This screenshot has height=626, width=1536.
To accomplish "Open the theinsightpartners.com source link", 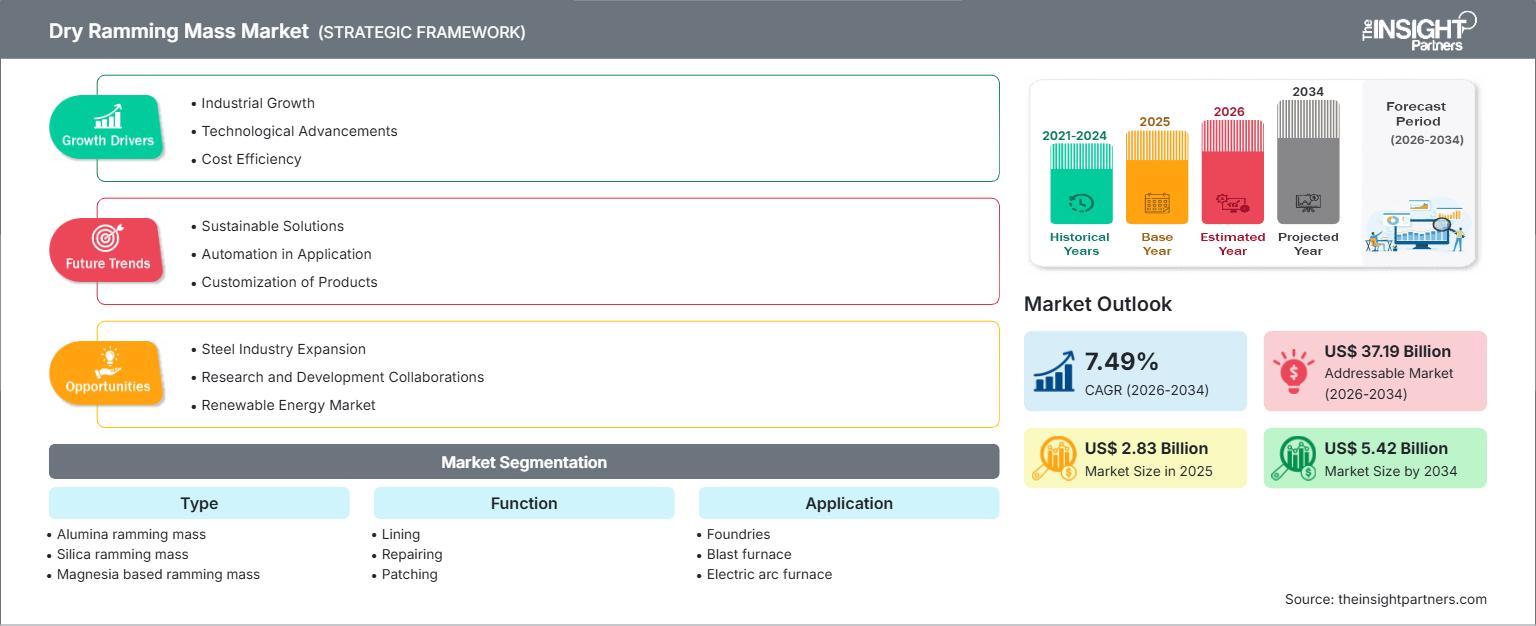I will tap(1412, 599).
